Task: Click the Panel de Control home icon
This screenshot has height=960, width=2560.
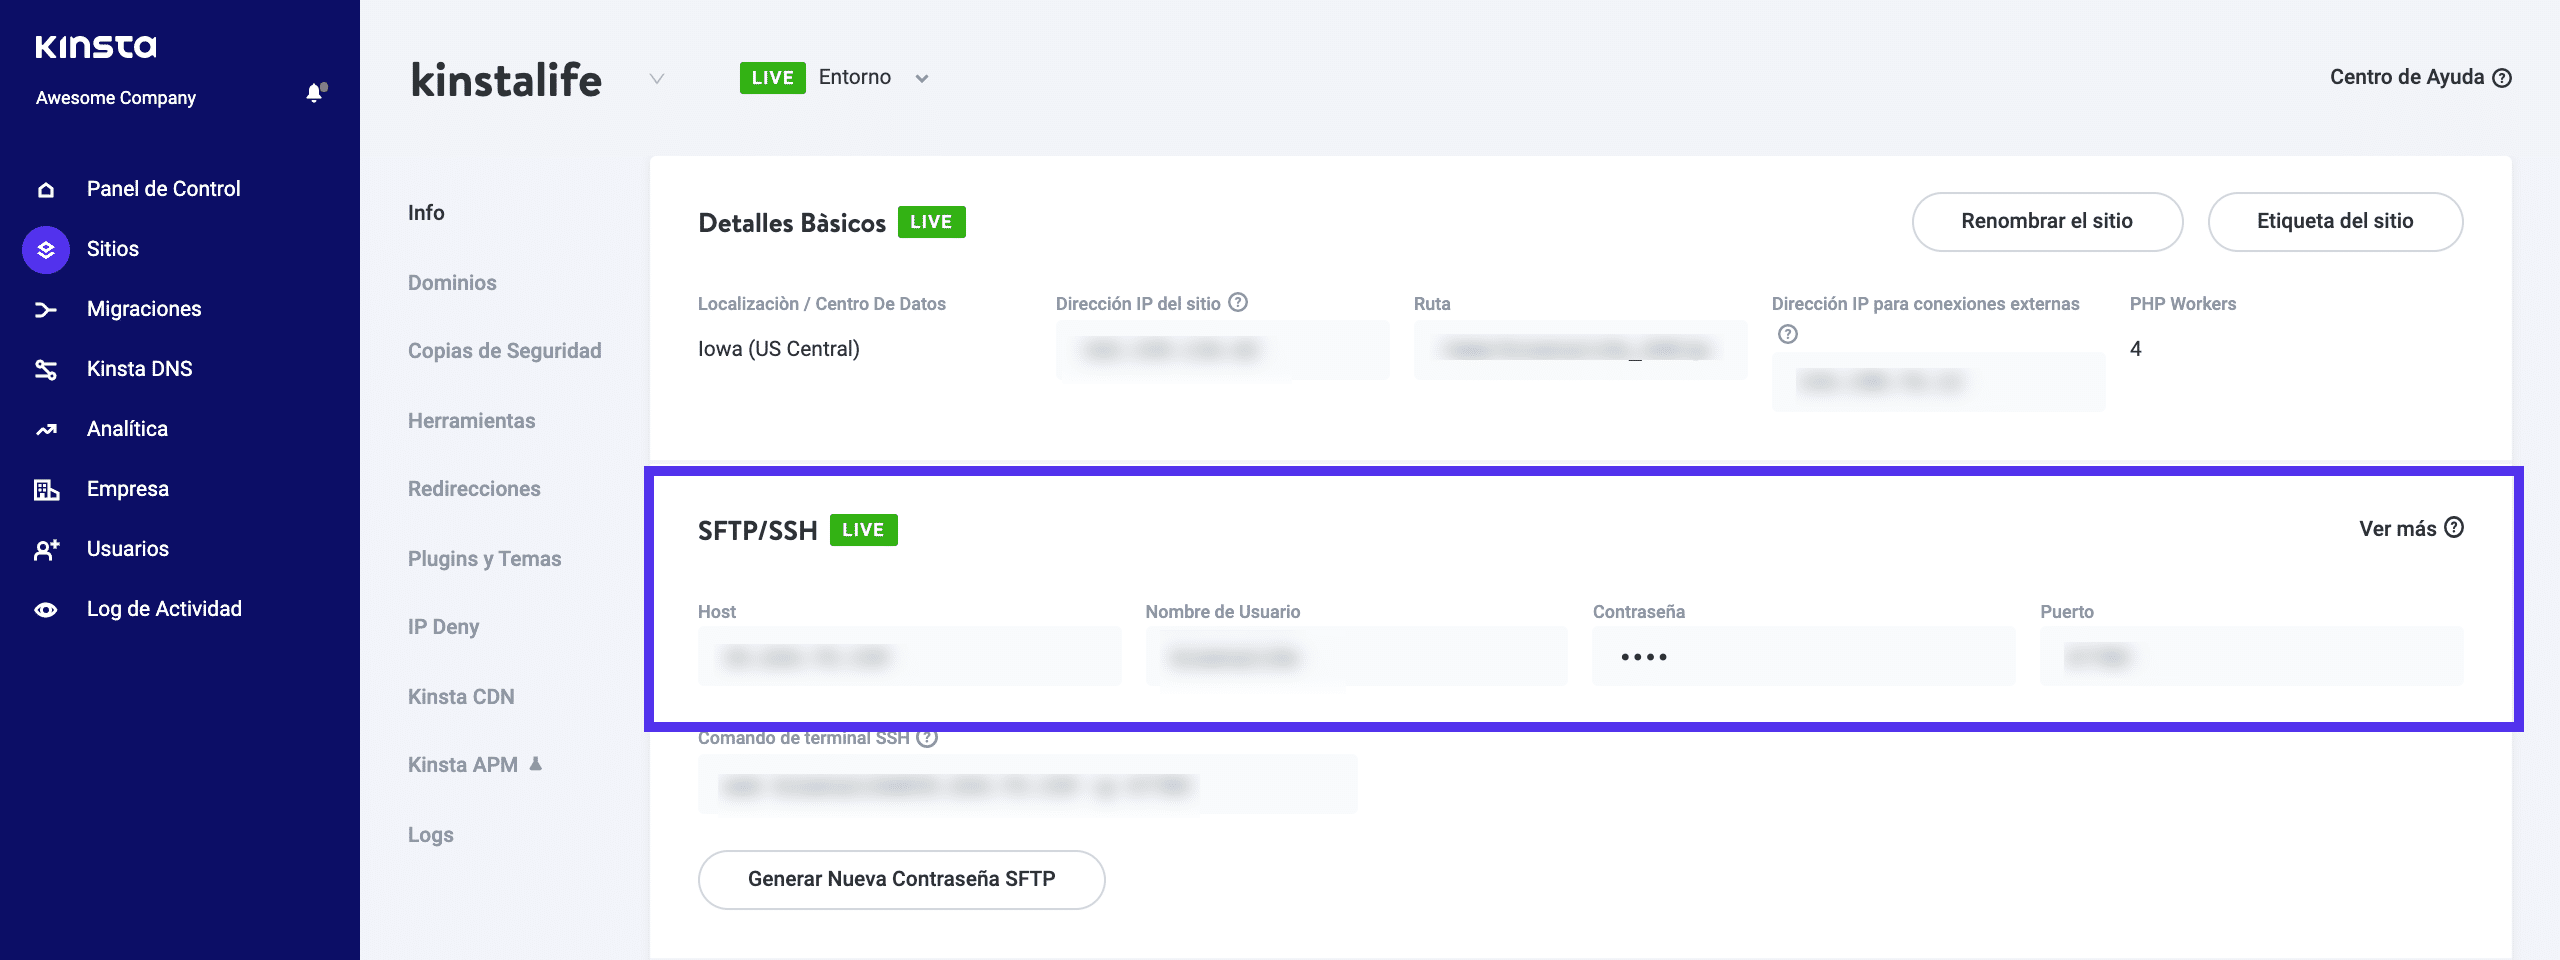Action: pos(46,190)
